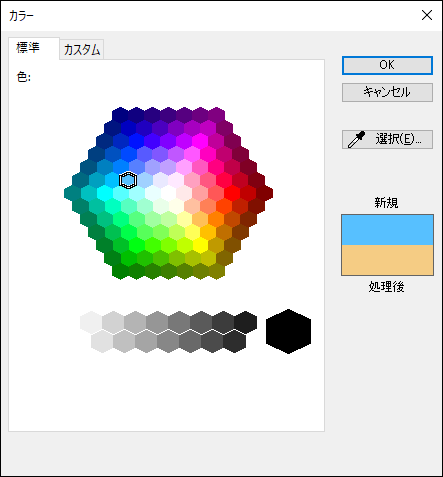Viewport: 443px width, 477px height.
Task: Select the pure red hexagon
Action: (x=232, y=193)
